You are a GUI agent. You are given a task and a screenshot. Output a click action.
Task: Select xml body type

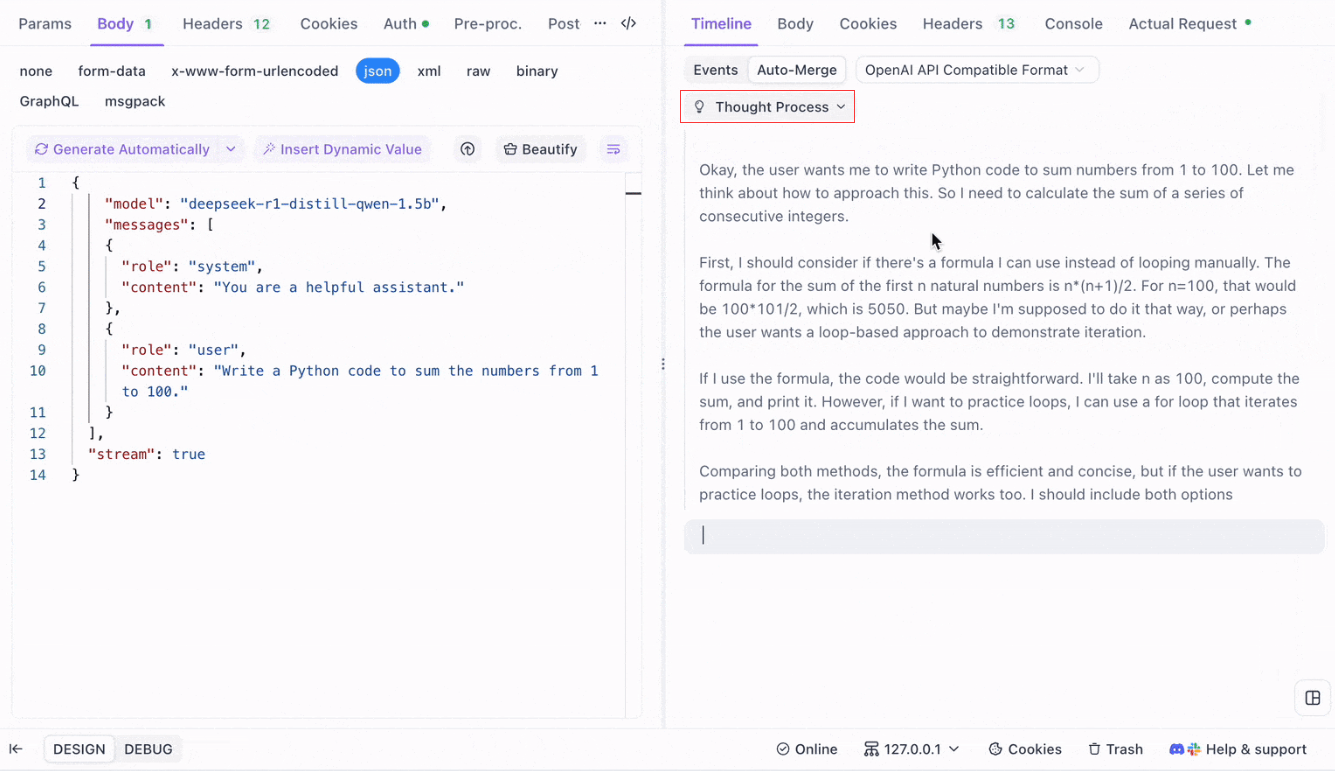[429, 71]
